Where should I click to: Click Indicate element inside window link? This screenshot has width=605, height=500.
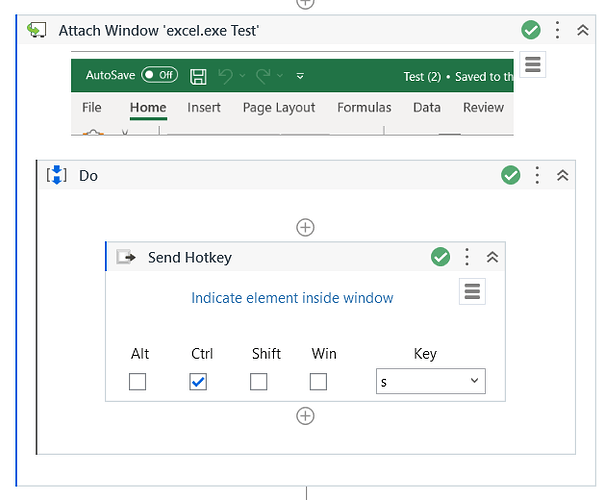292,298
